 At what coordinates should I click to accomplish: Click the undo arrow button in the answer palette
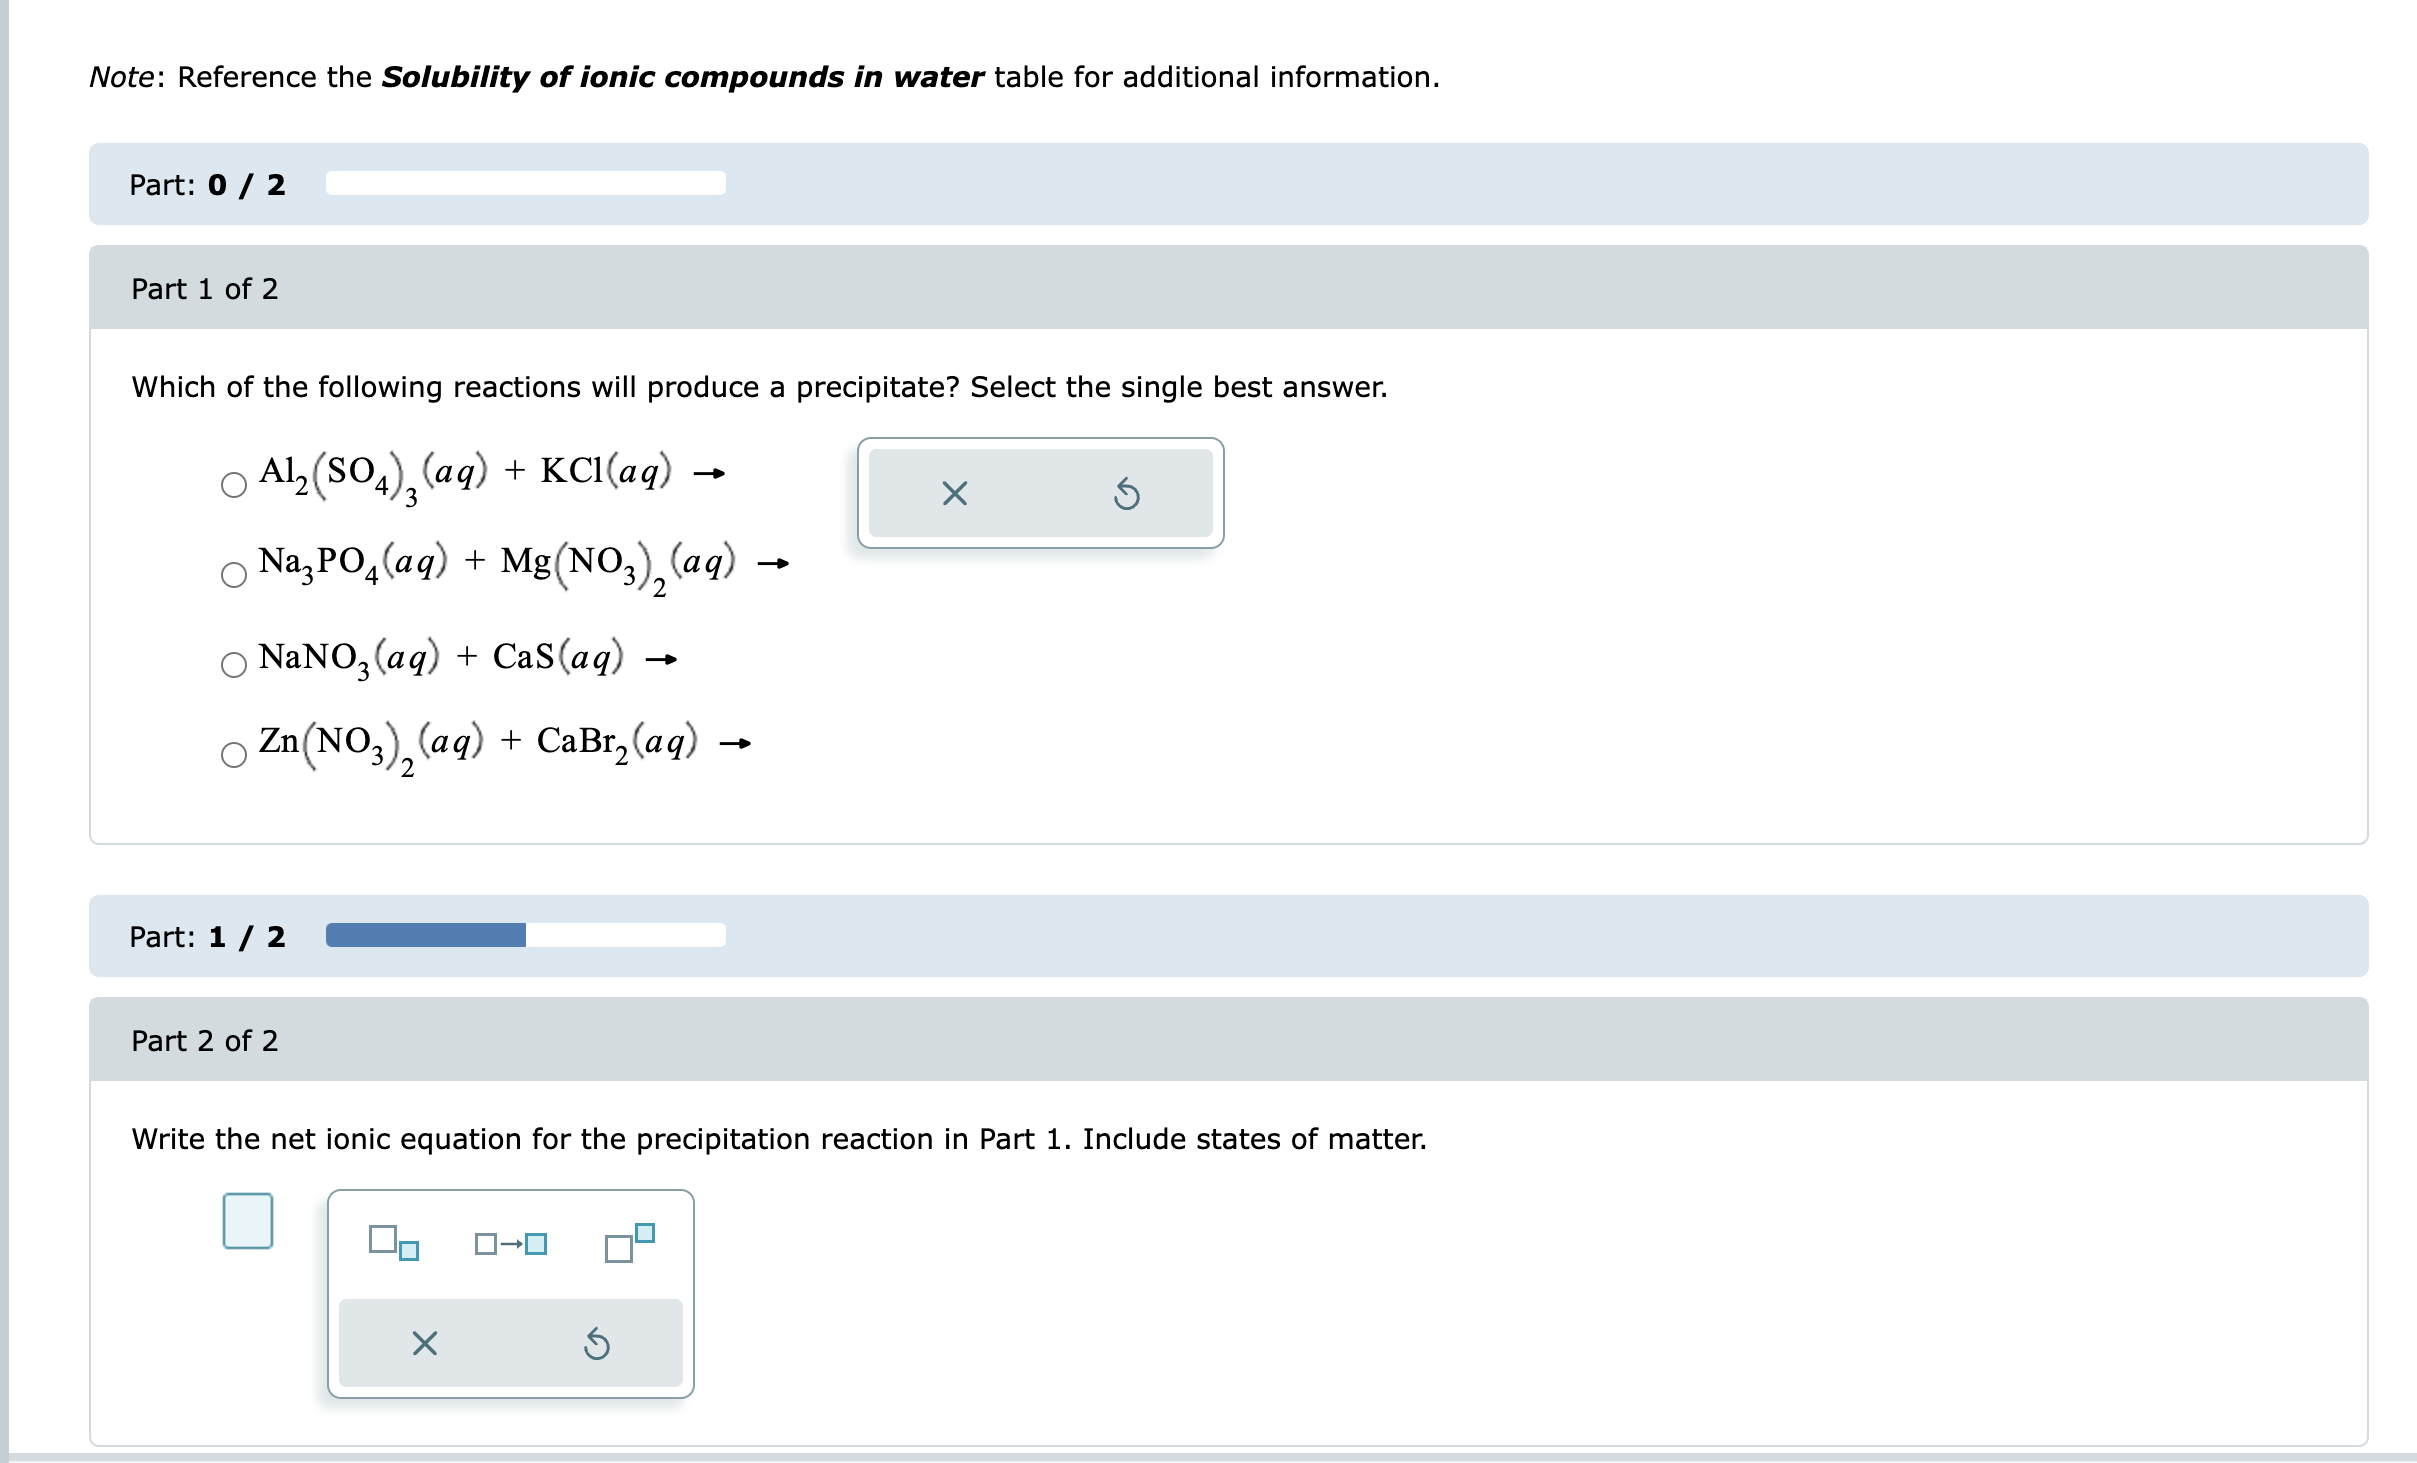coord(597,1343)
